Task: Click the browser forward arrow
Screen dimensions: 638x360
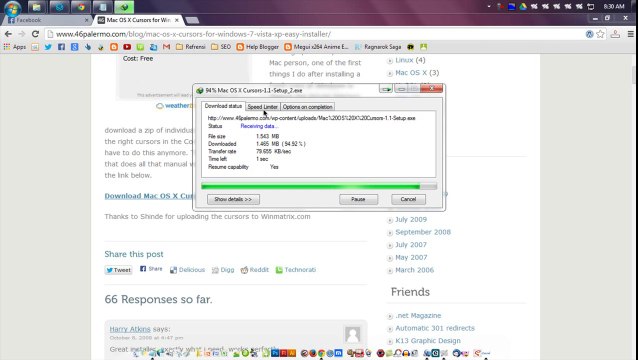Action: [x=22, y=34]
